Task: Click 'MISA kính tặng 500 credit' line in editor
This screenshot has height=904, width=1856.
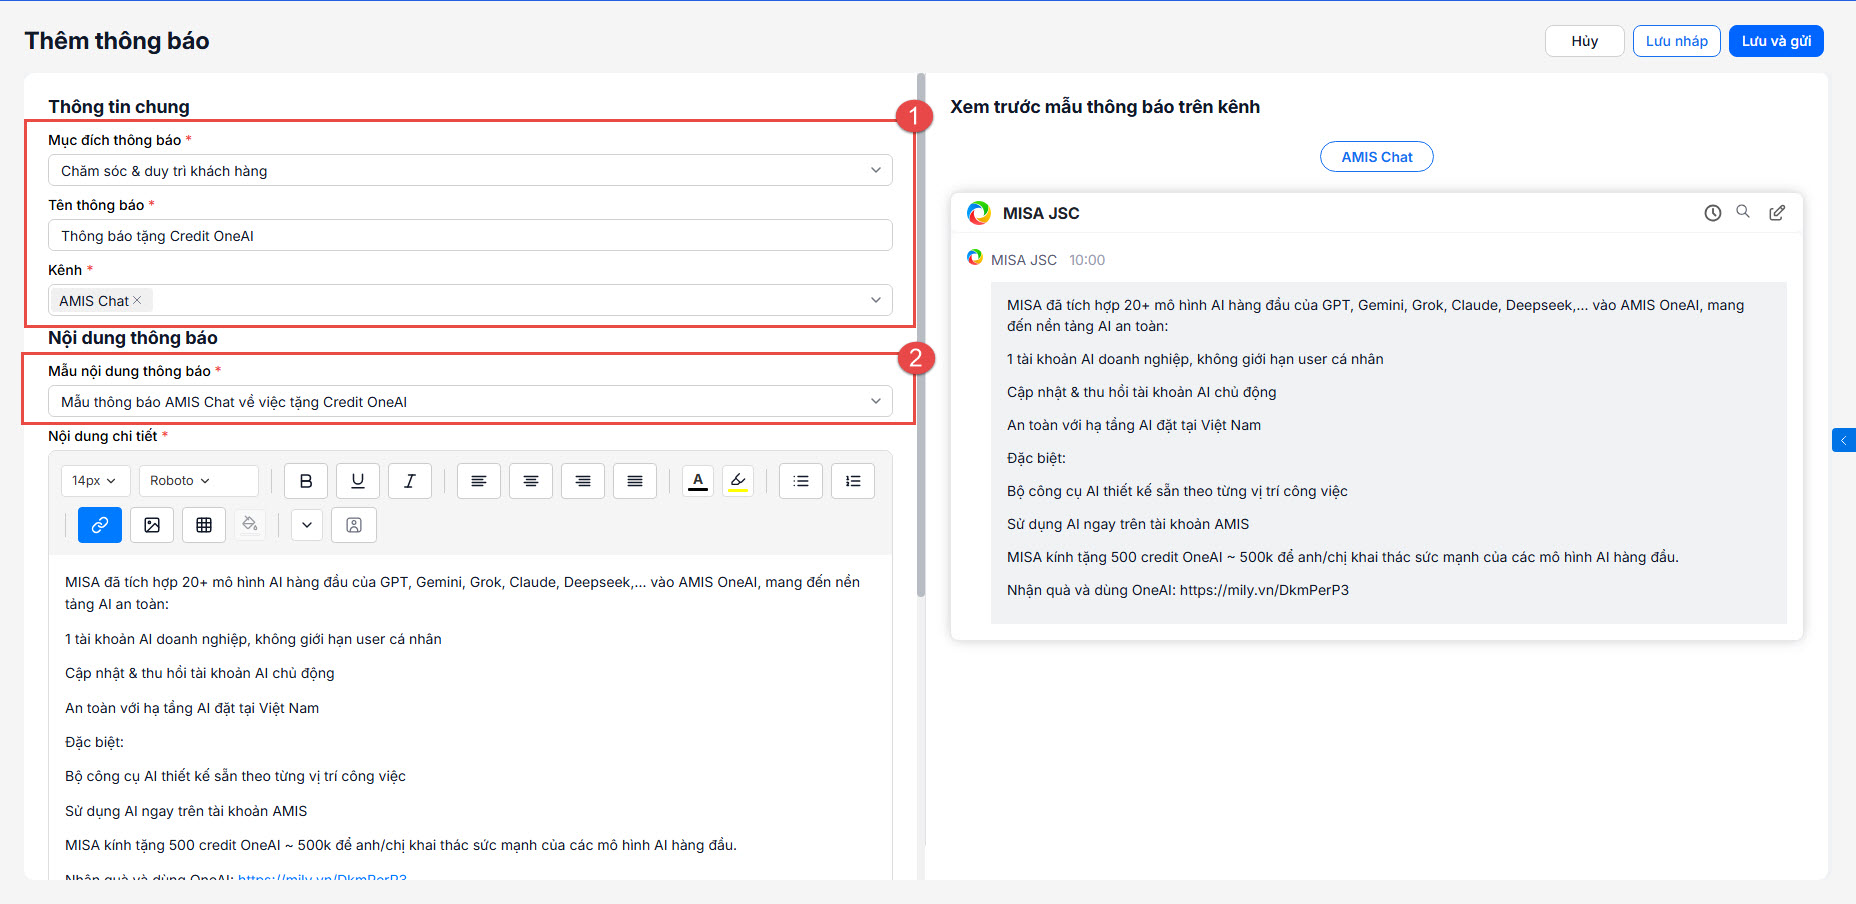Action: click(401, 845)
